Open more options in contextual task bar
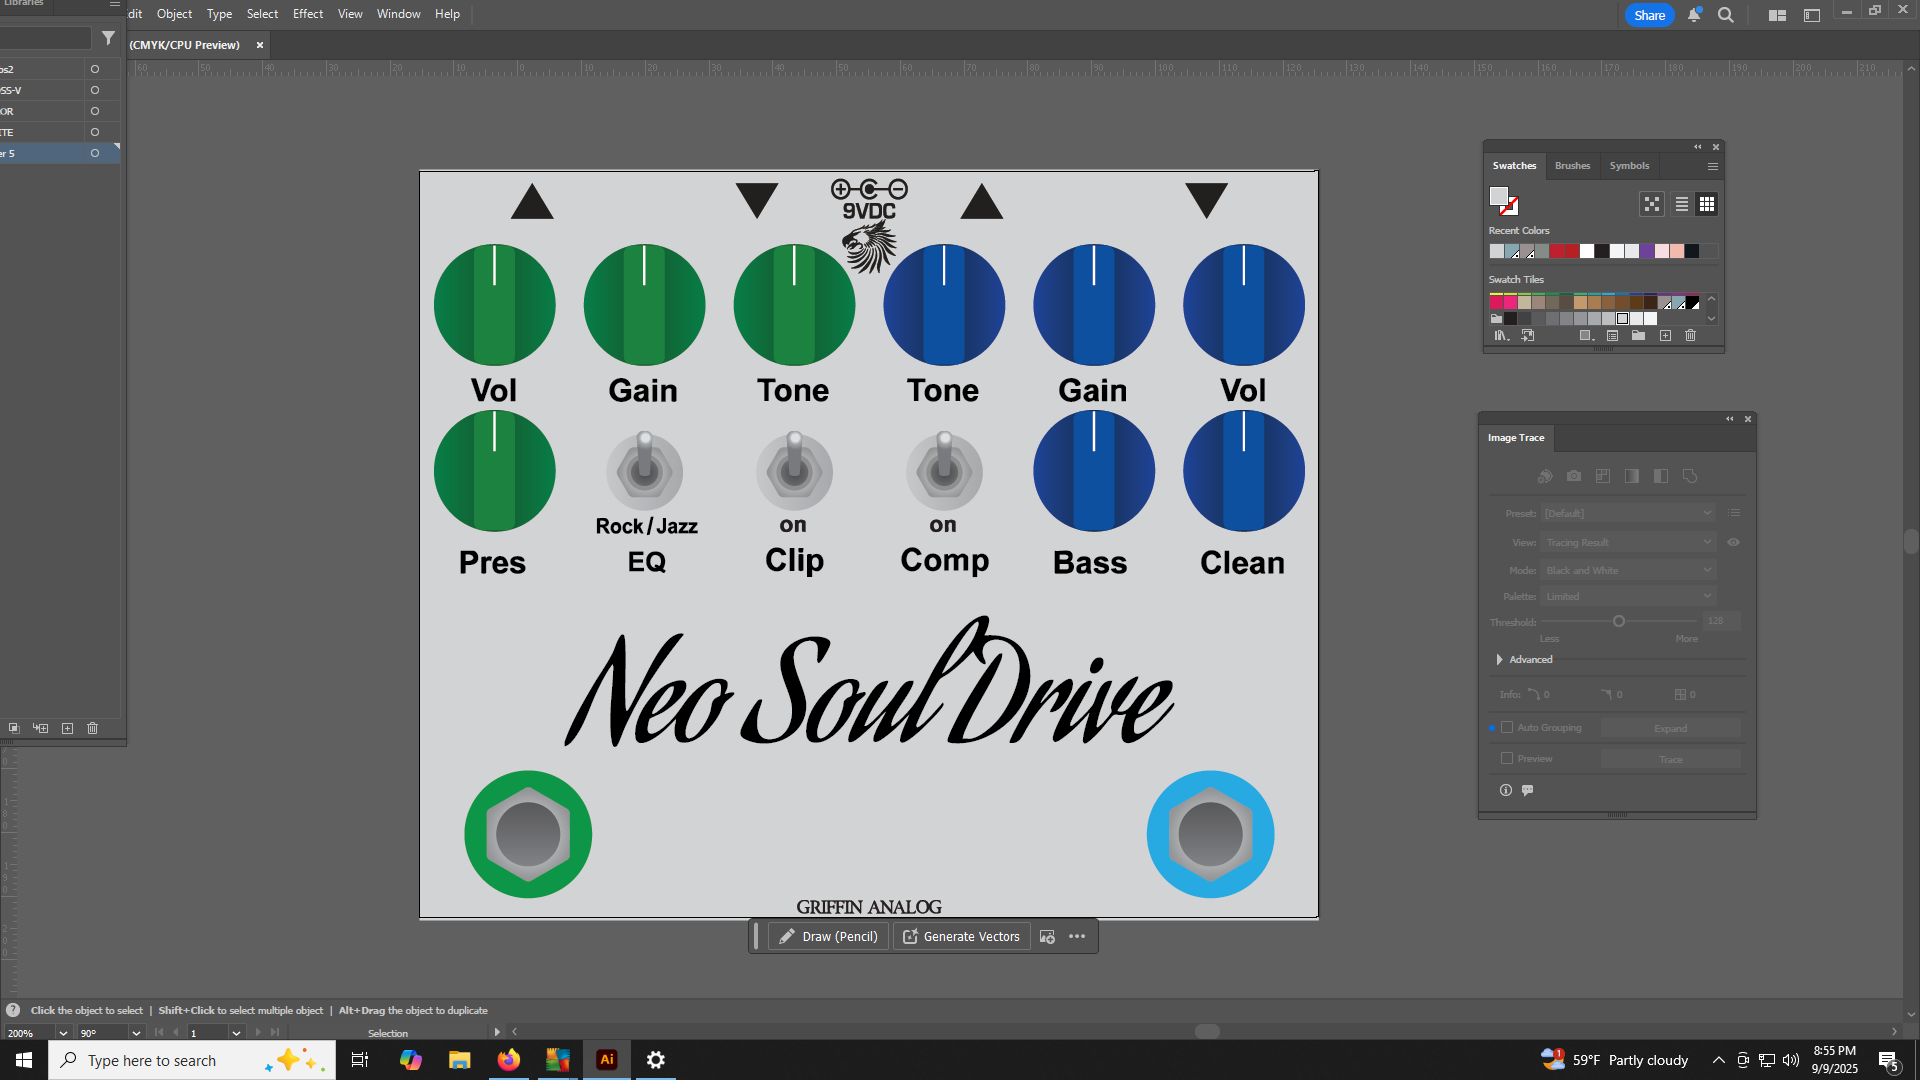Image resolution: width=1920 pixels, height=1080 pixels. coord(1077,937)
